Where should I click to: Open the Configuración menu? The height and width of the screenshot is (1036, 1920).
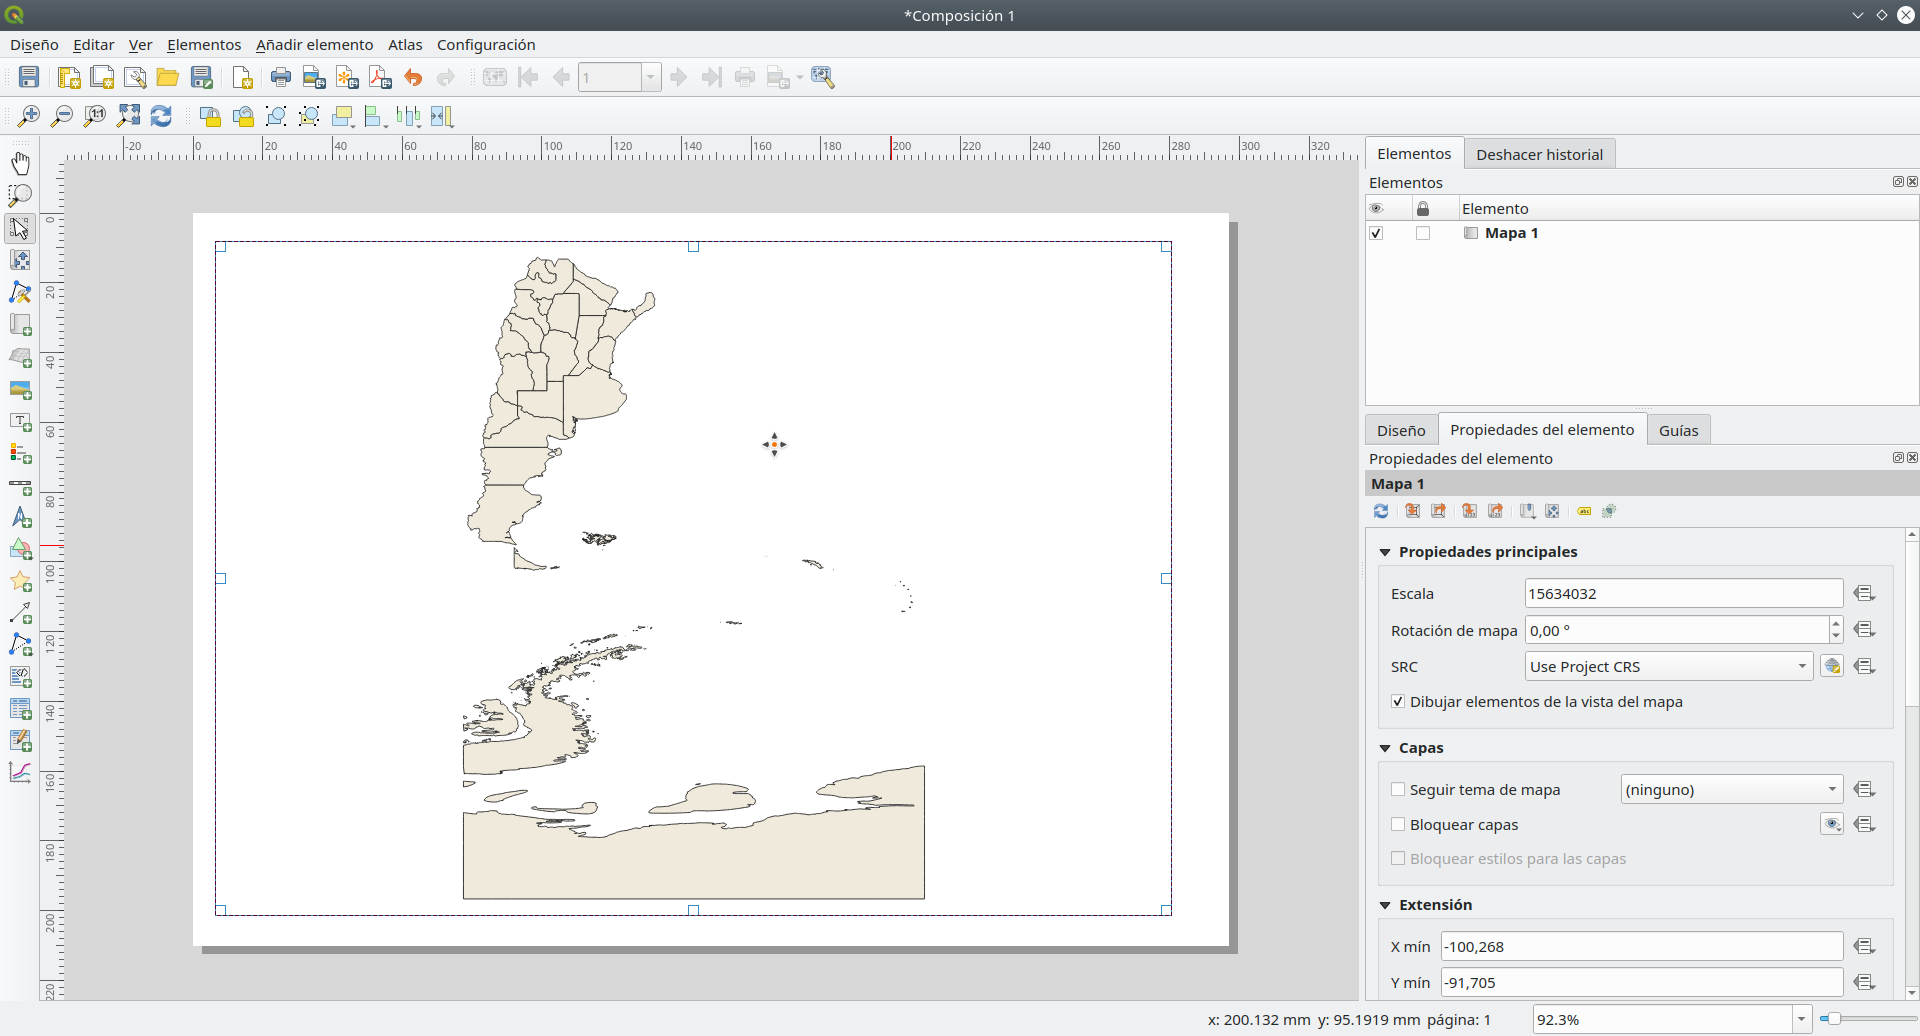[486, 45]
